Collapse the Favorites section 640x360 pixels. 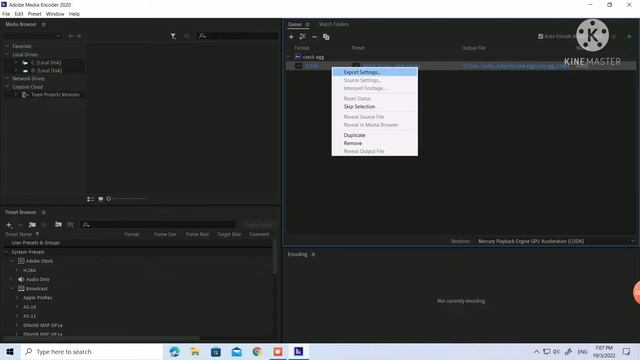coord(7,46)
